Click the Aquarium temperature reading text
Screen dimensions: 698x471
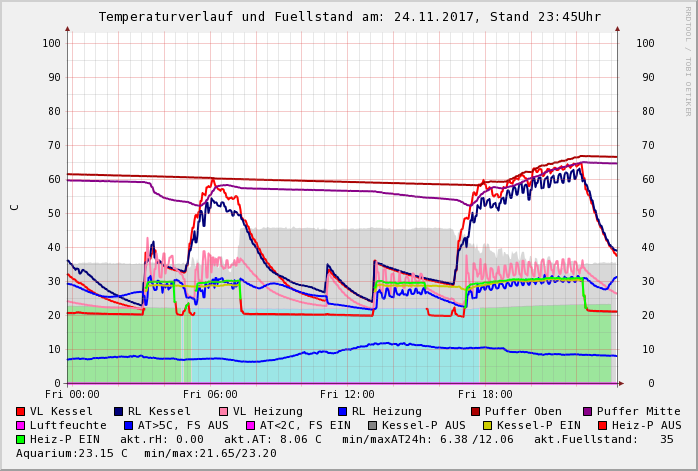(x=72, y=453)
